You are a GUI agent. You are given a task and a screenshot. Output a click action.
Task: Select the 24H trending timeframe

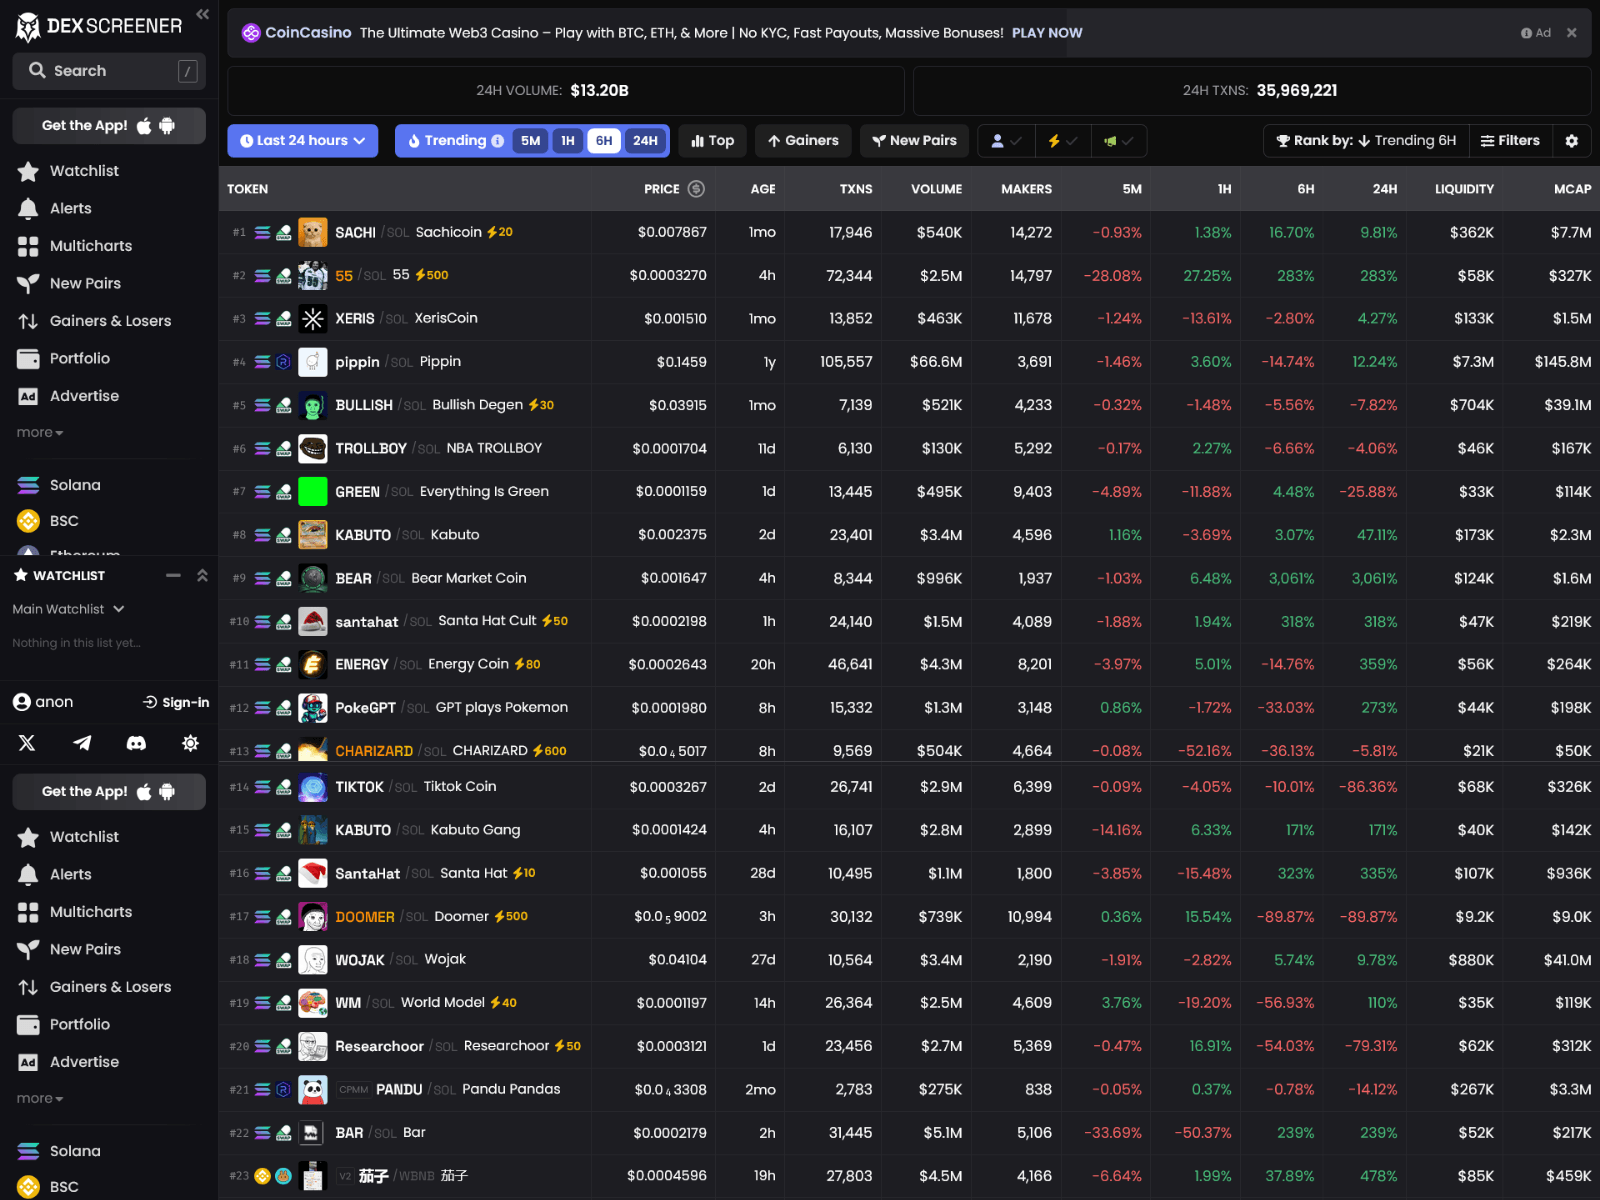tap(645, 141)
